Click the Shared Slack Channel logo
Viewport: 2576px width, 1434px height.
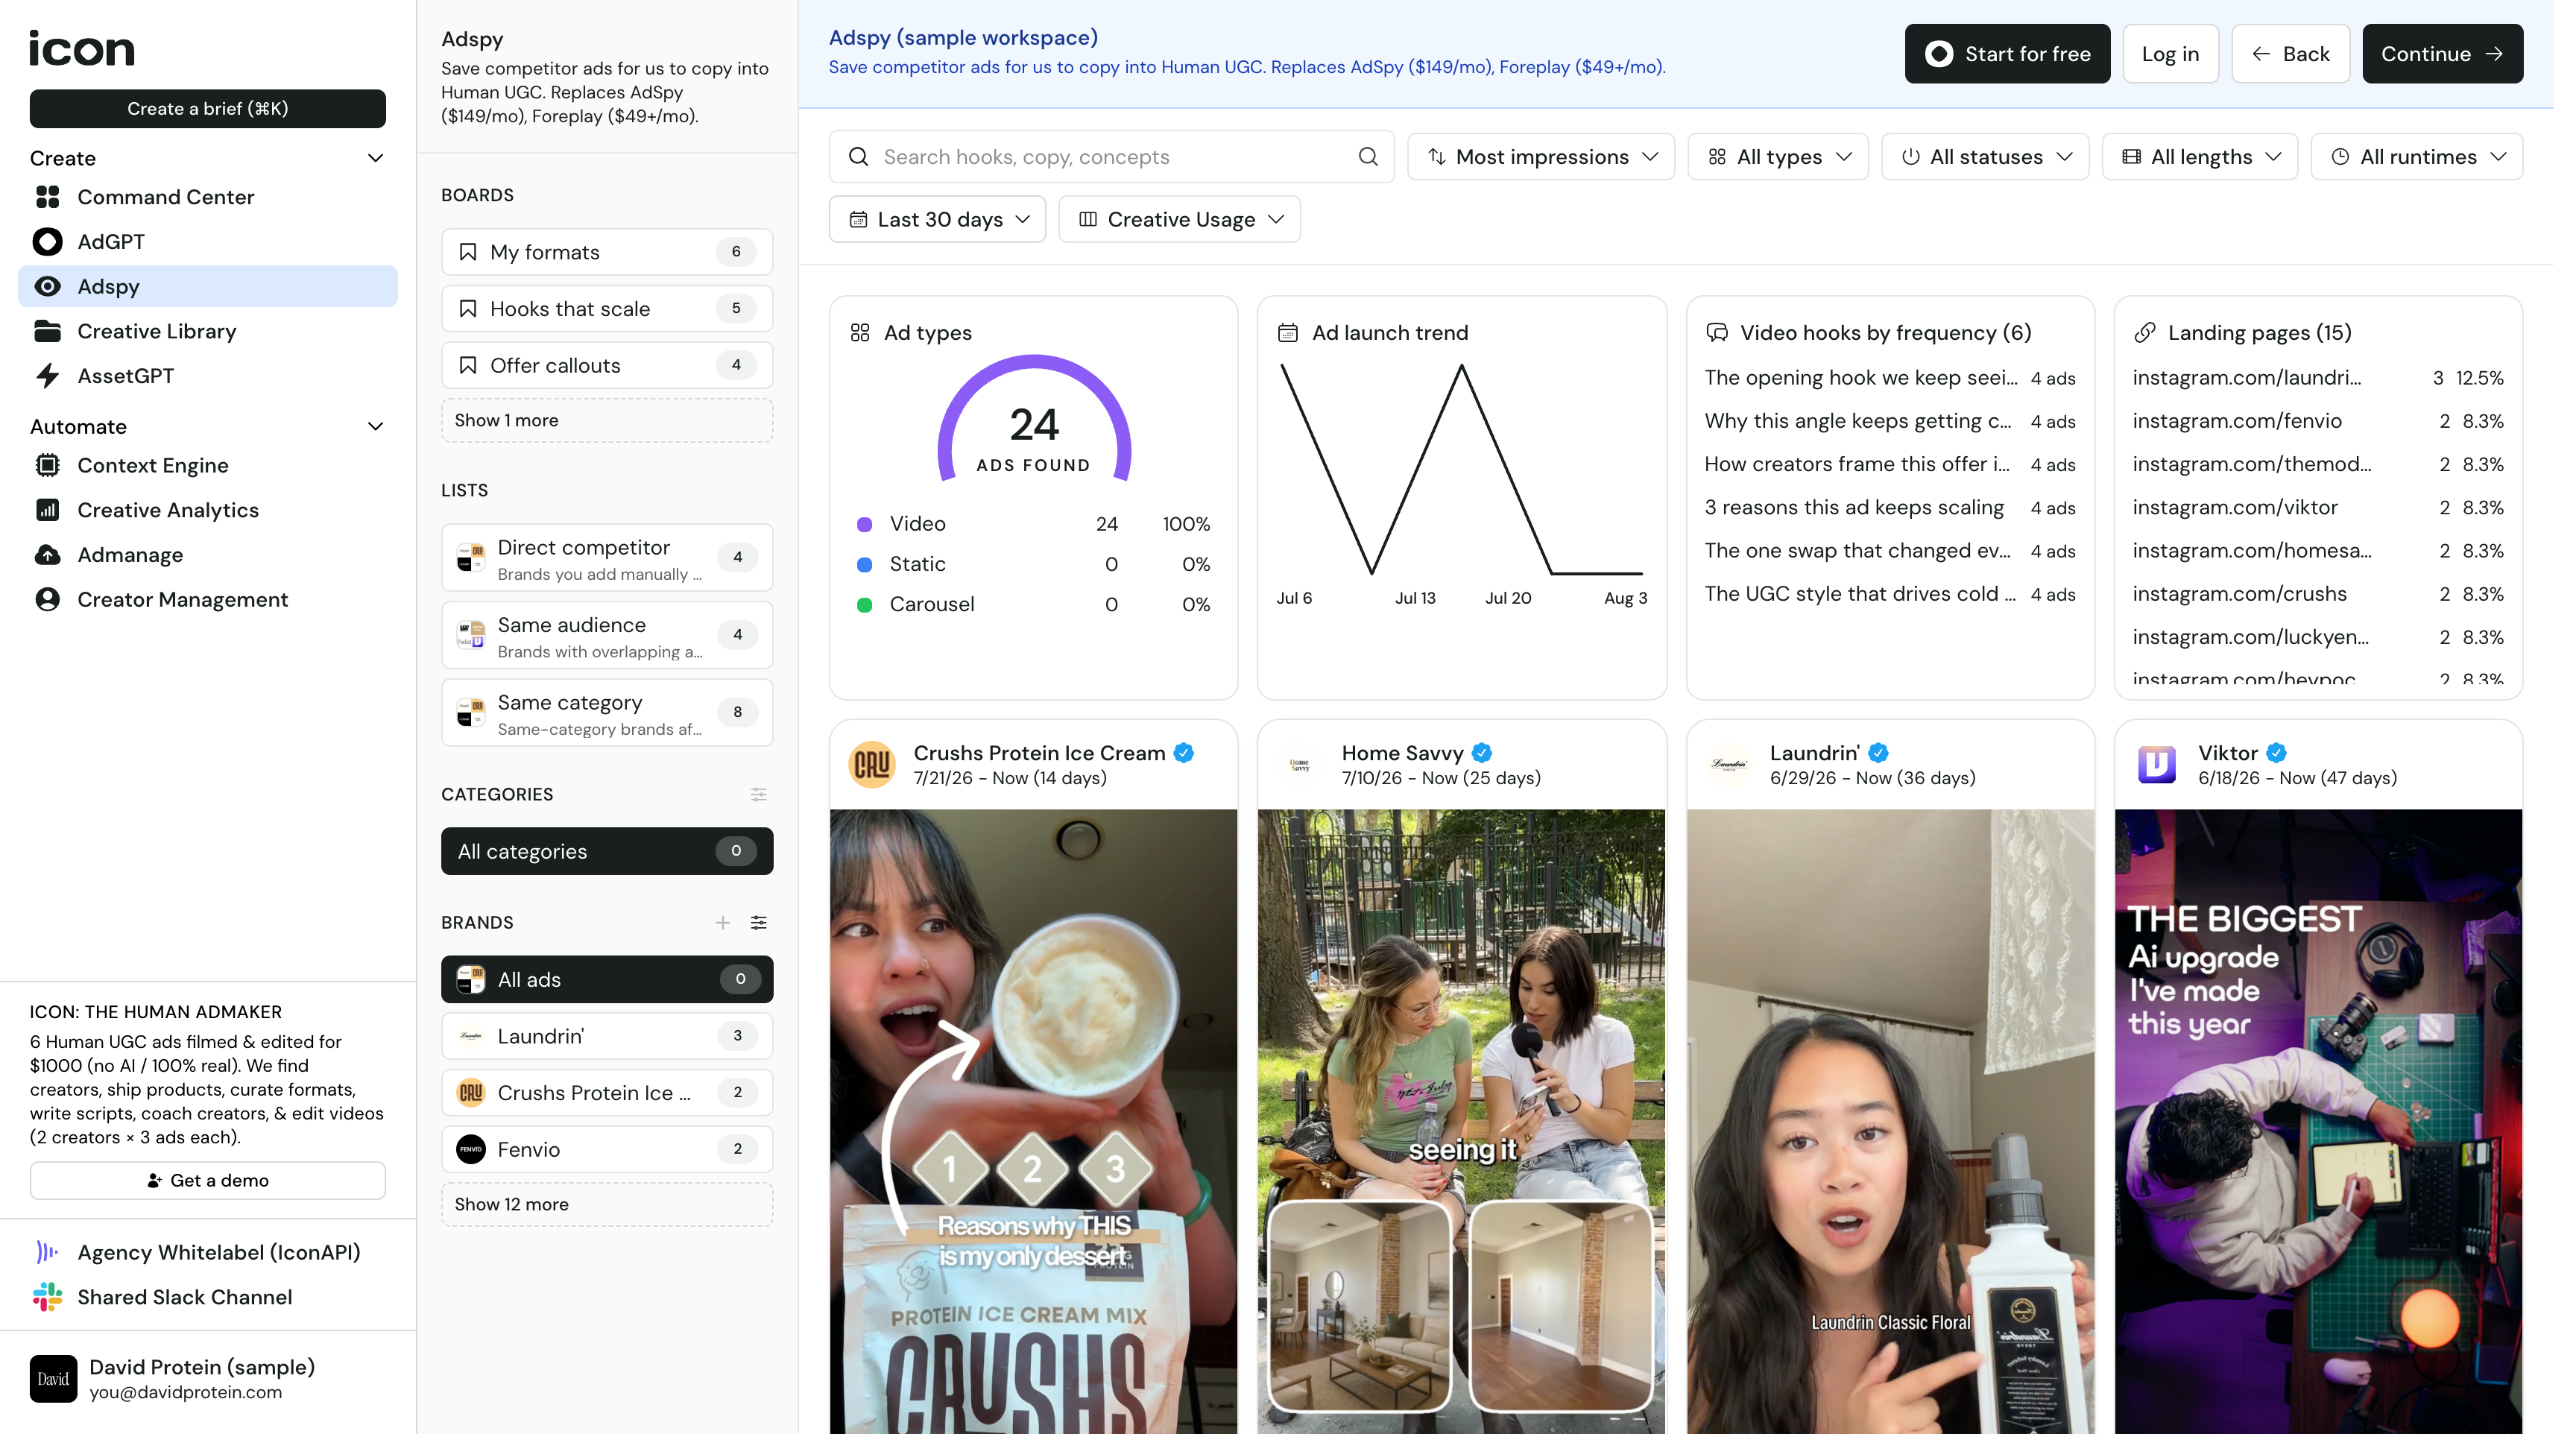point(47,1297)
